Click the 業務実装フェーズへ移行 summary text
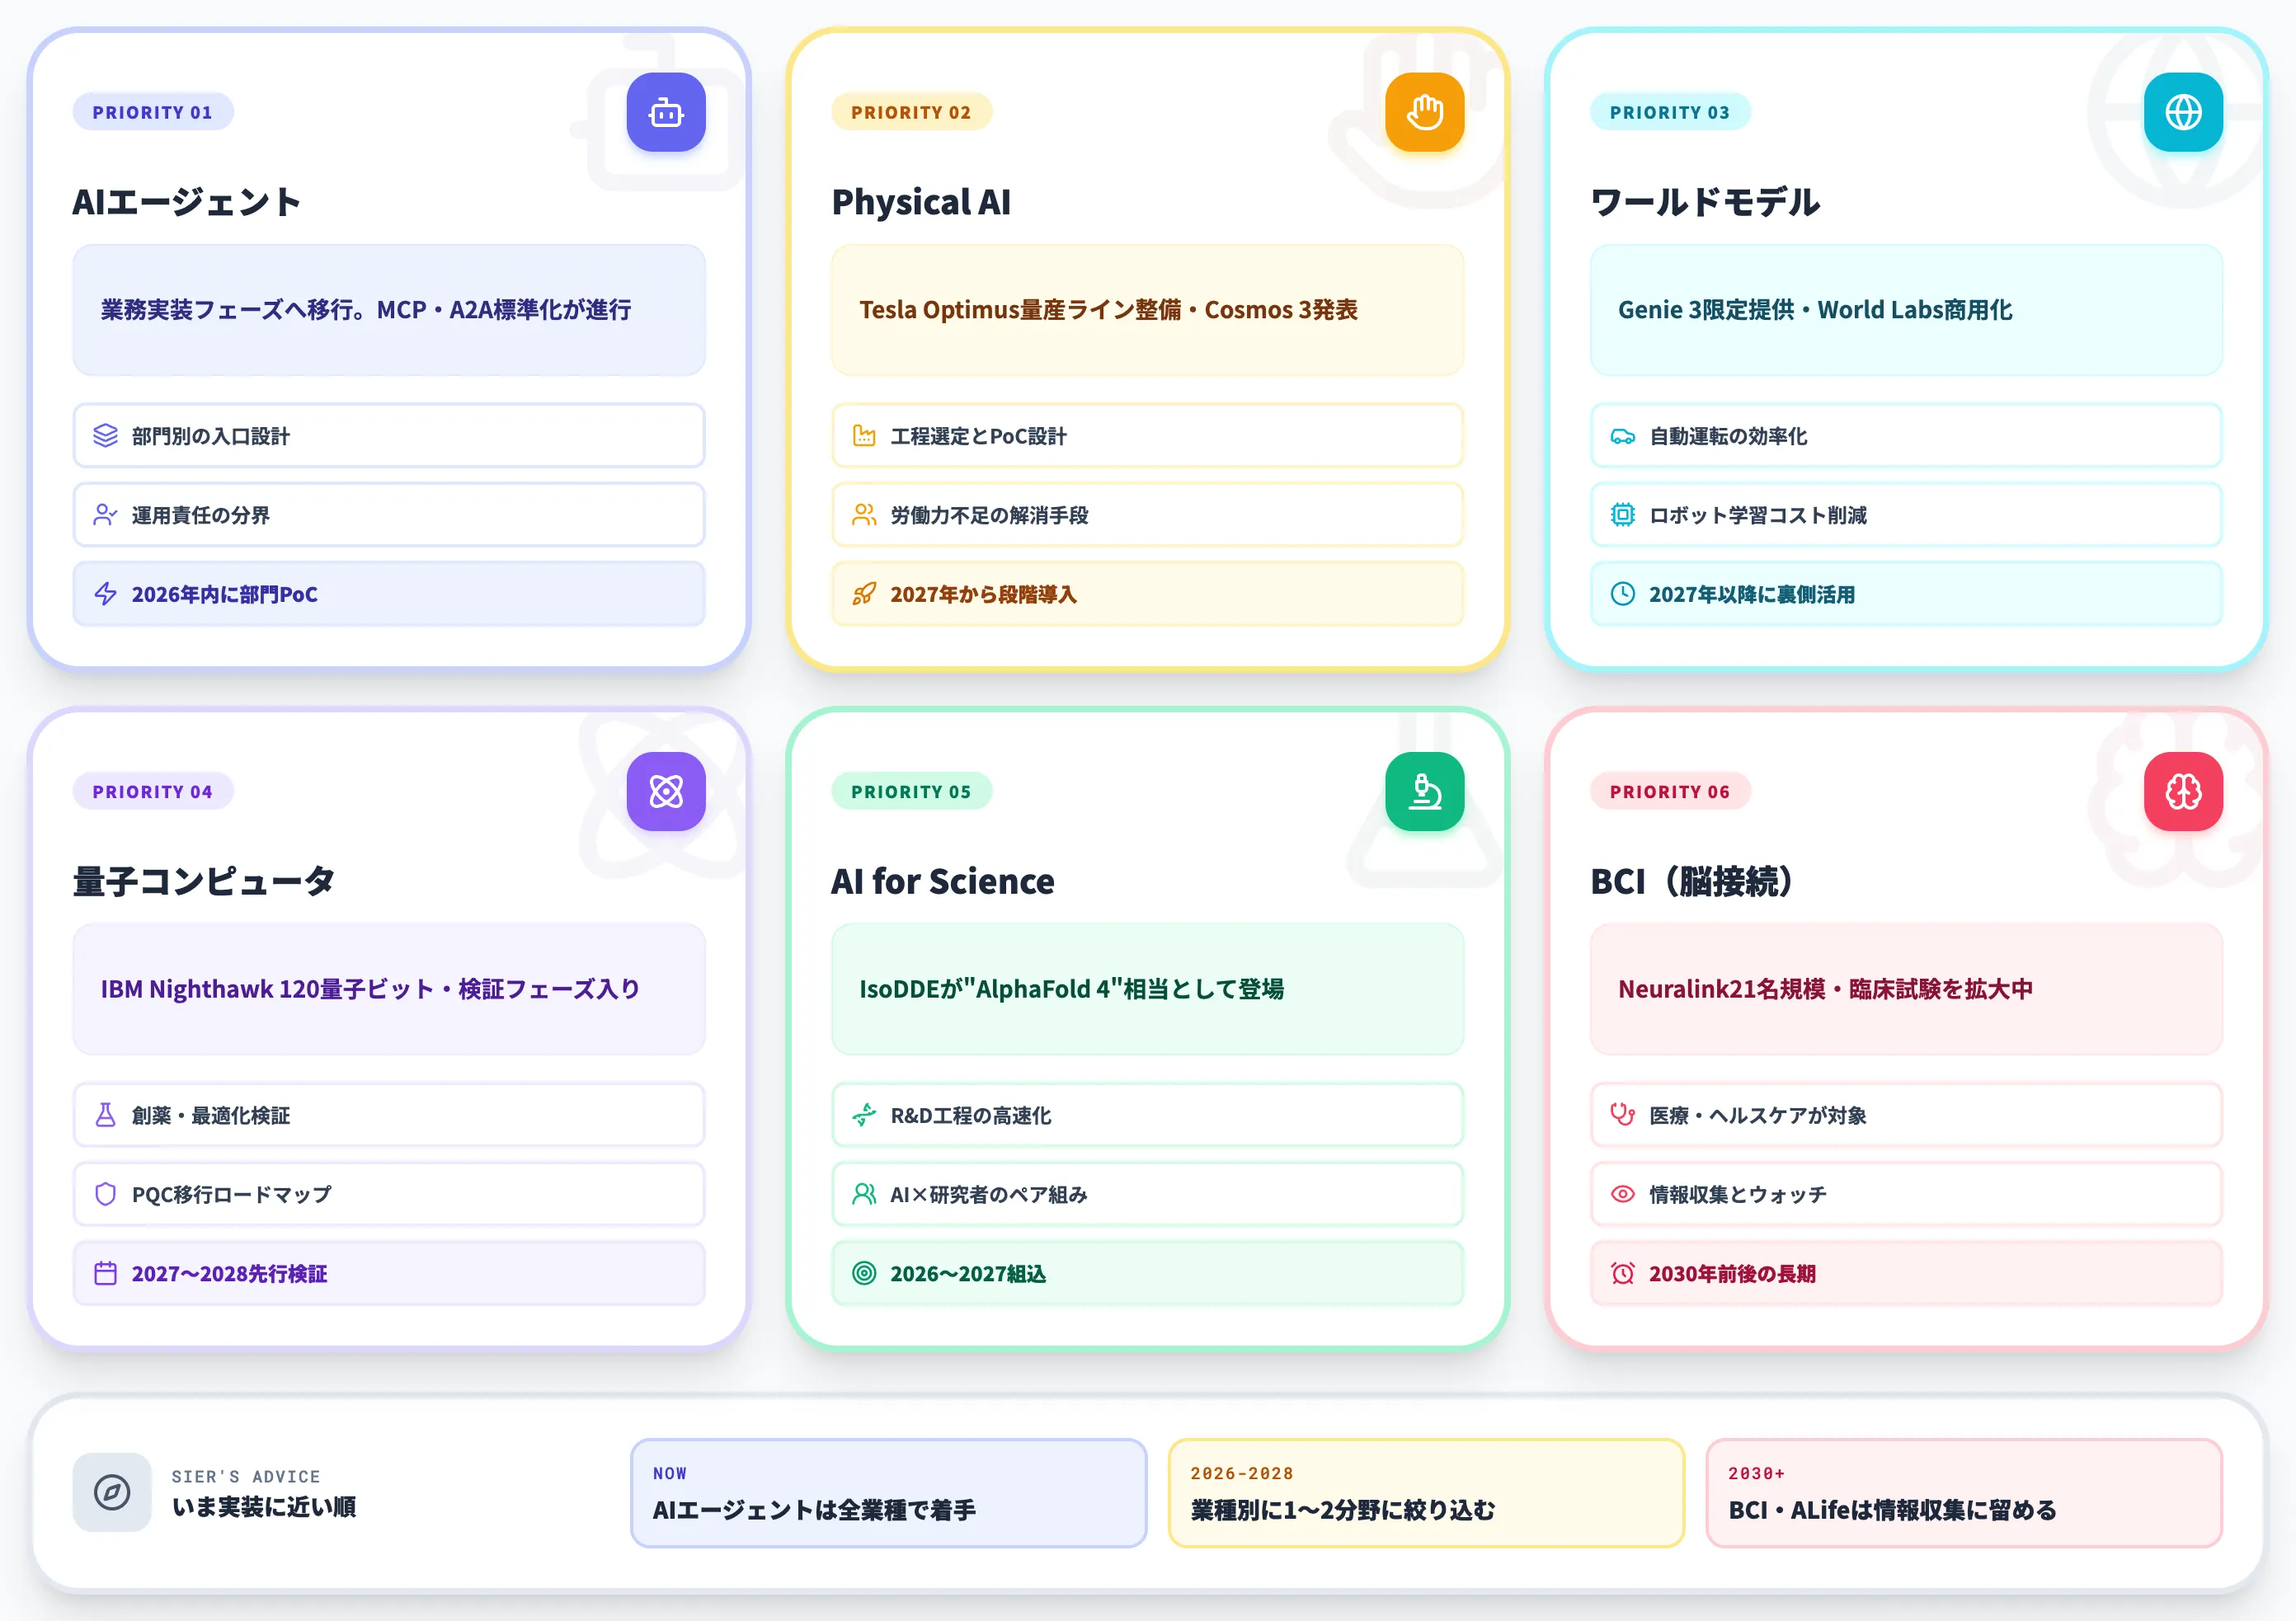This screenshot has width=2296, height=1621. click(x=366, y=310)
